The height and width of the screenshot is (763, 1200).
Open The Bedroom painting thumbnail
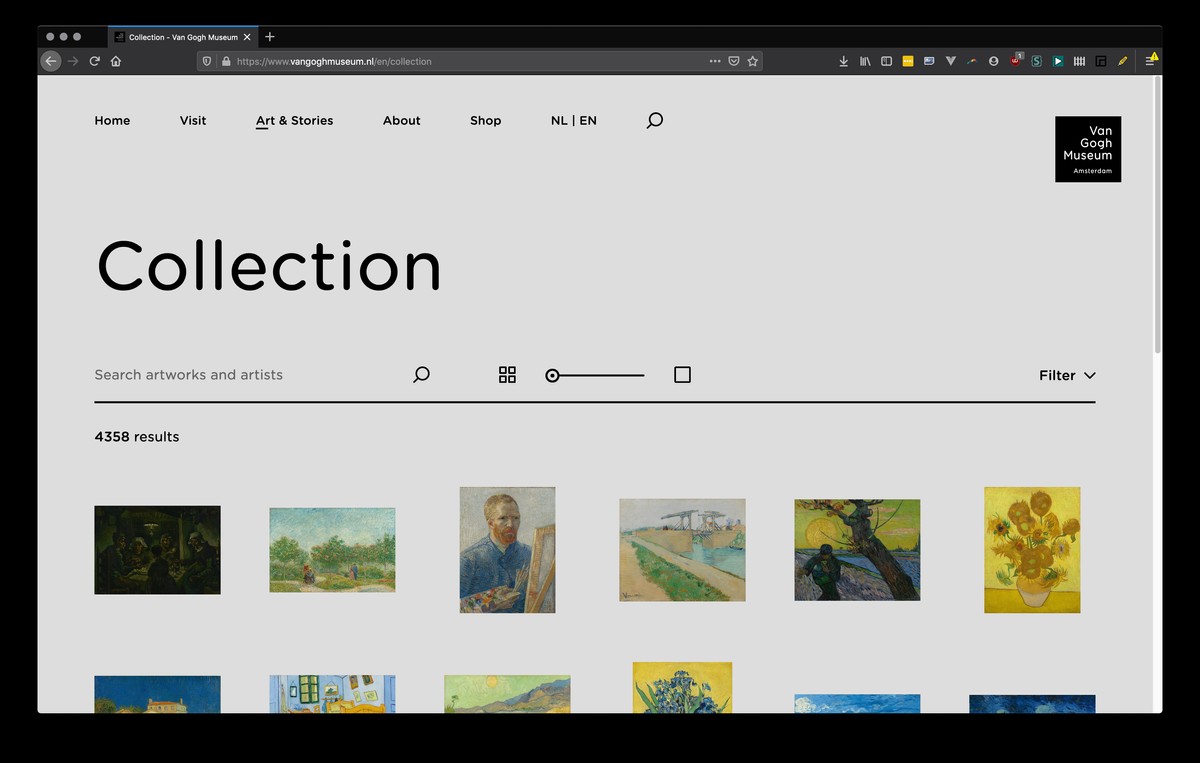point(332,694)
